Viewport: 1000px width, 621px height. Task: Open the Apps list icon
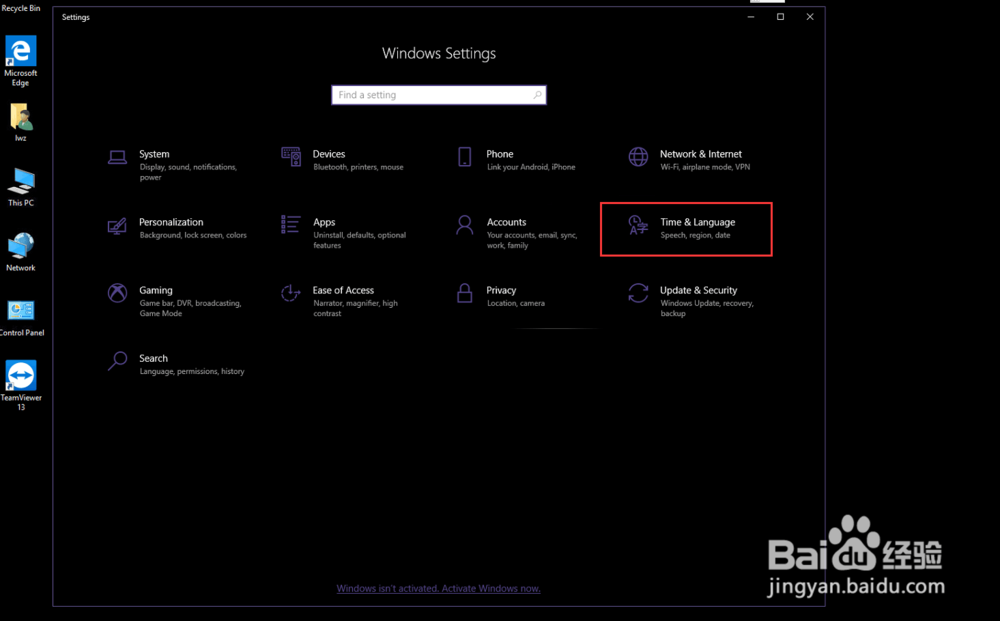[x=291, y=224]
